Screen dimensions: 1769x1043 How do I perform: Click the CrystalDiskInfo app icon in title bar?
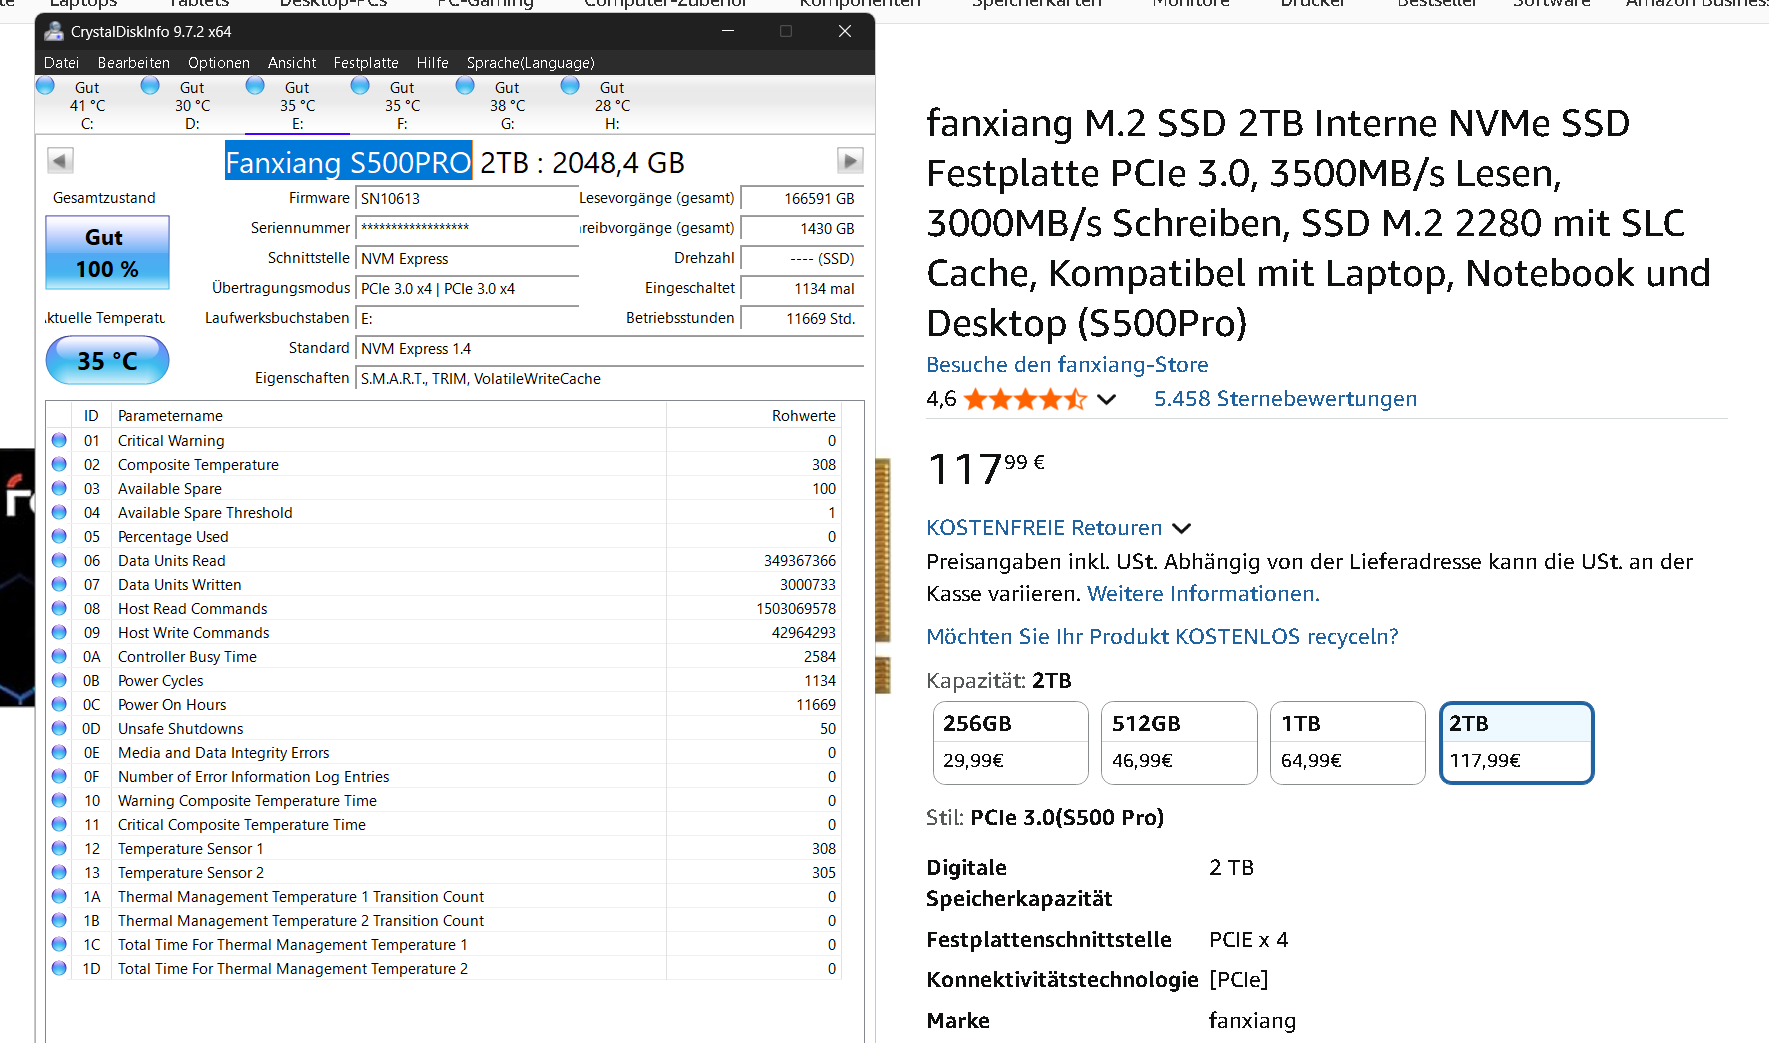[54, 31]
